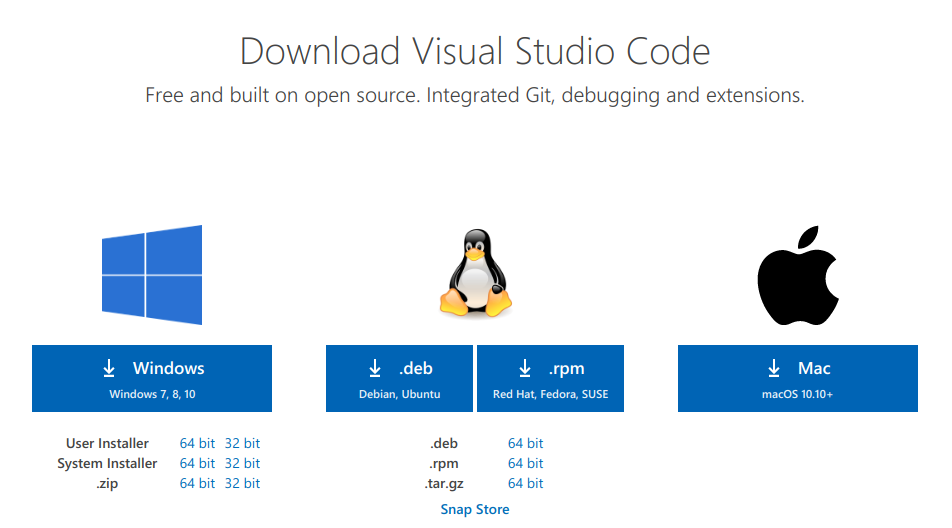This screenshot has width=952, height=528.
Task: Download the .deb package for Debian, Ubuntu
Action: click(x=400, y=379)
